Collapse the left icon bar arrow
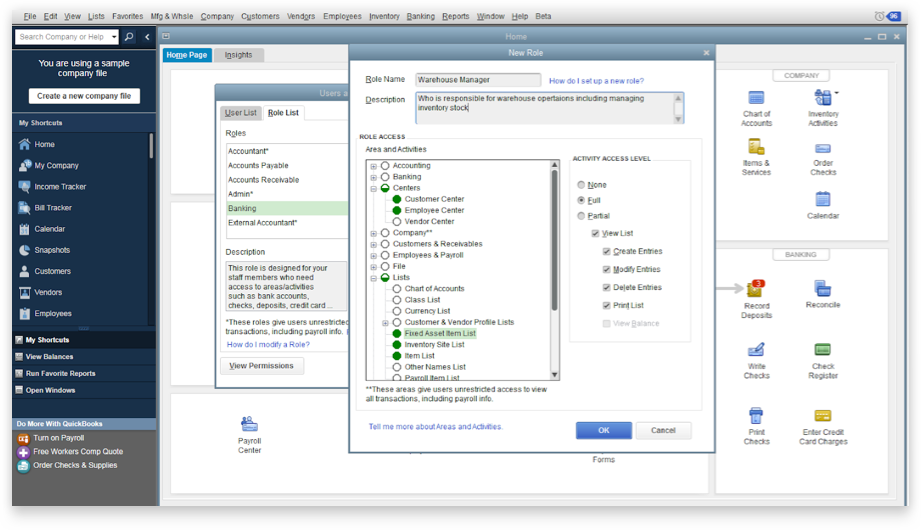Viewport: 922px width, 530px height. 147,36
